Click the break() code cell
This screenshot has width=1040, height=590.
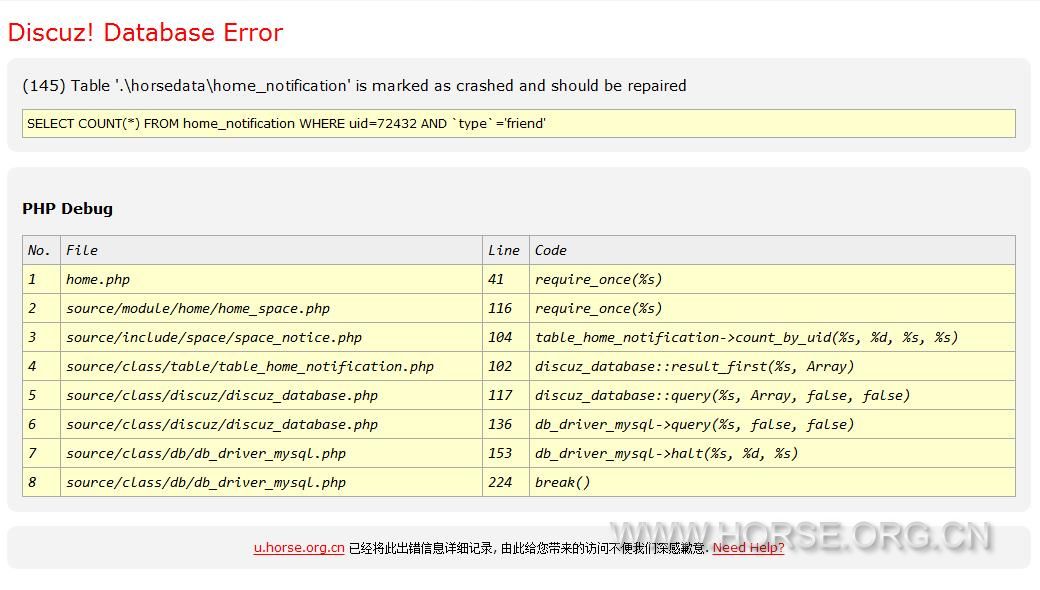[773, 482]
